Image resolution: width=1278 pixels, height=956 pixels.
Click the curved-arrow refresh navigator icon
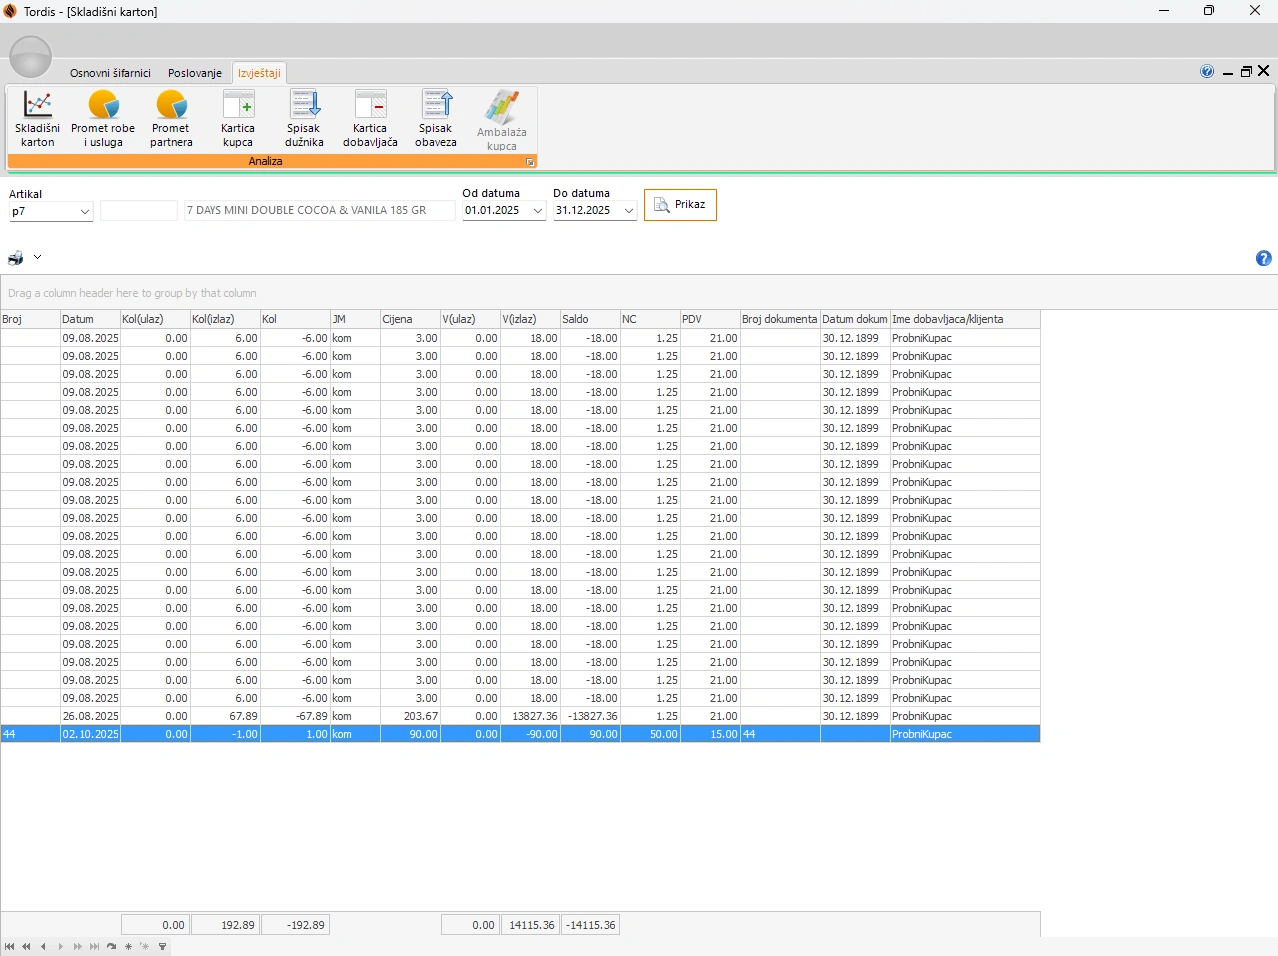(x=111, y=946)
